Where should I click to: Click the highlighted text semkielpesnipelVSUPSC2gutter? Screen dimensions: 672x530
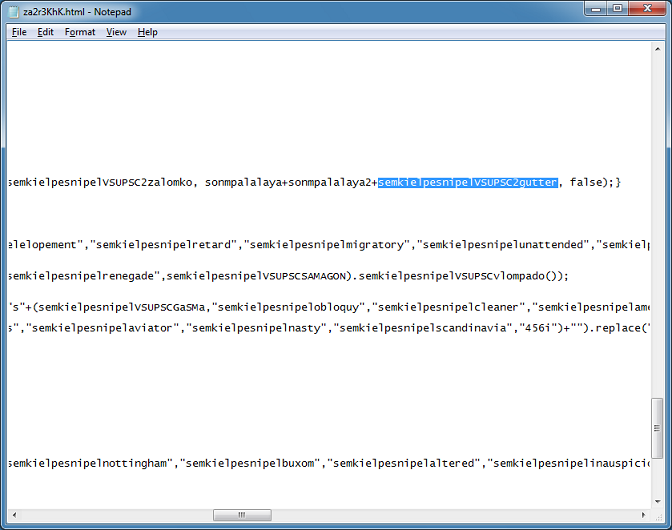(467, 183)
